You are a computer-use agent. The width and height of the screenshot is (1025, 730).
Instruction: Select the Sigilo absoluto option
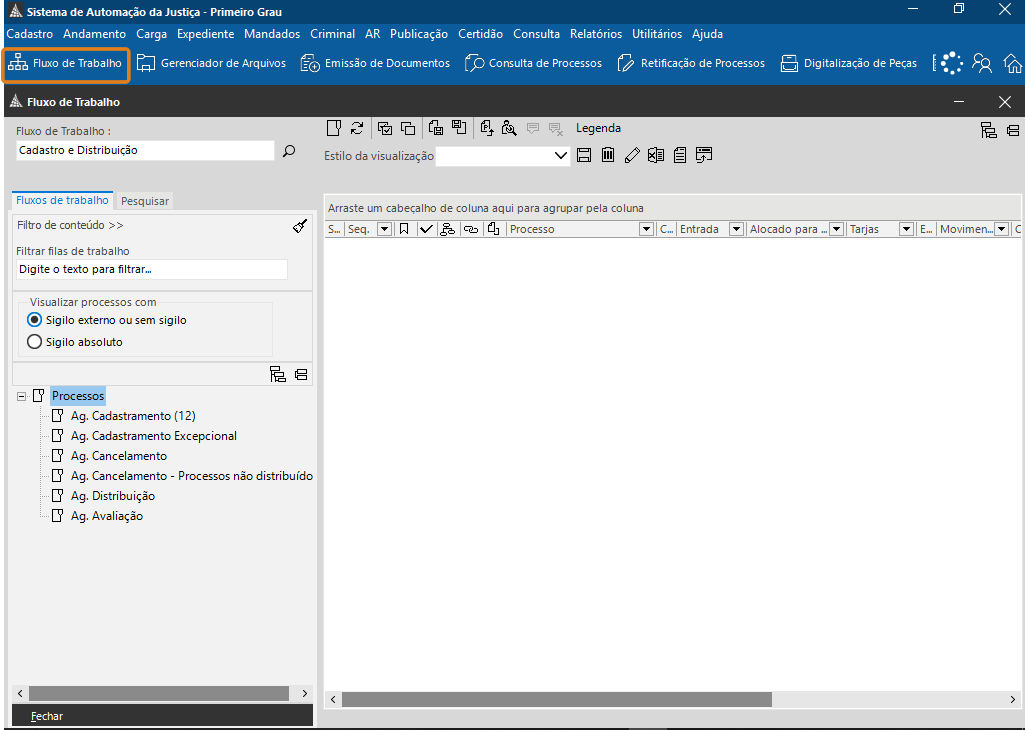tap(75, 342)
